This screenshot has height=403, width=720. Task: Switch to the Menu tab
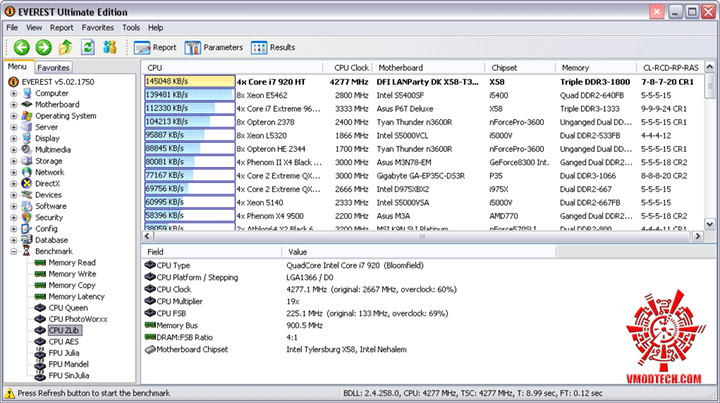point(18,67)
